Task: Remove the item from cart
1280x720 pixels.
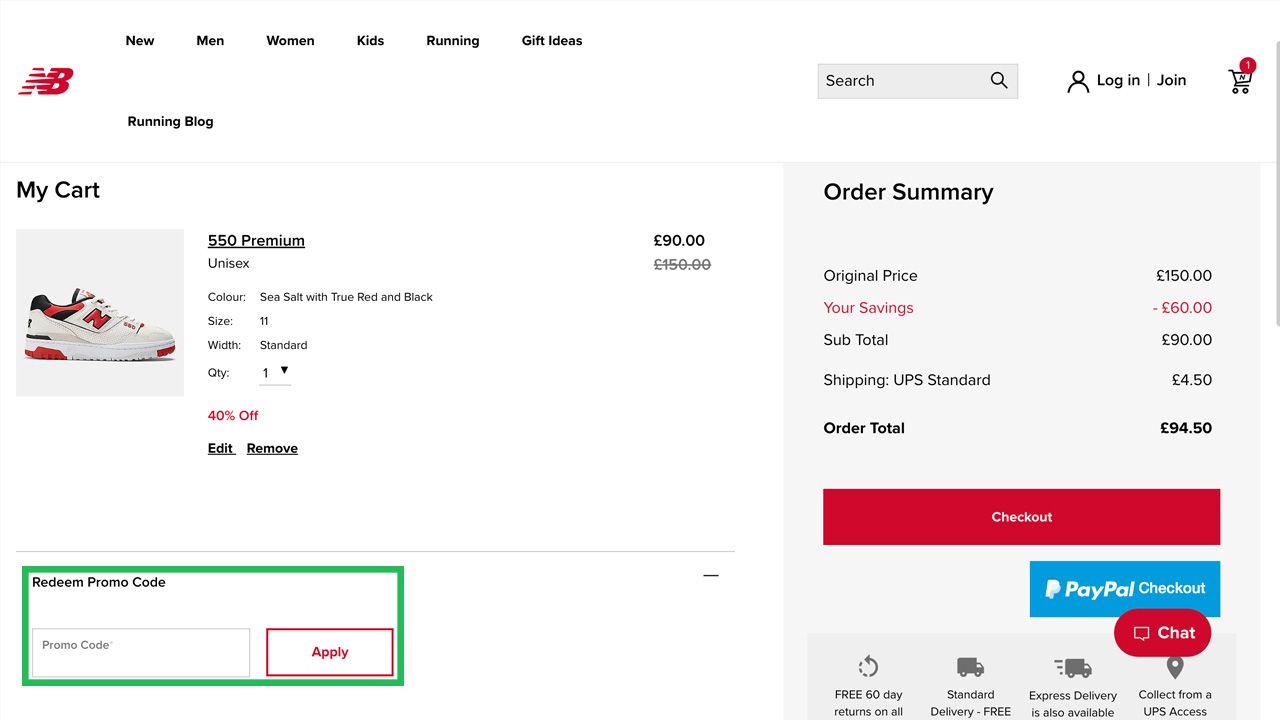Action: 272,448
